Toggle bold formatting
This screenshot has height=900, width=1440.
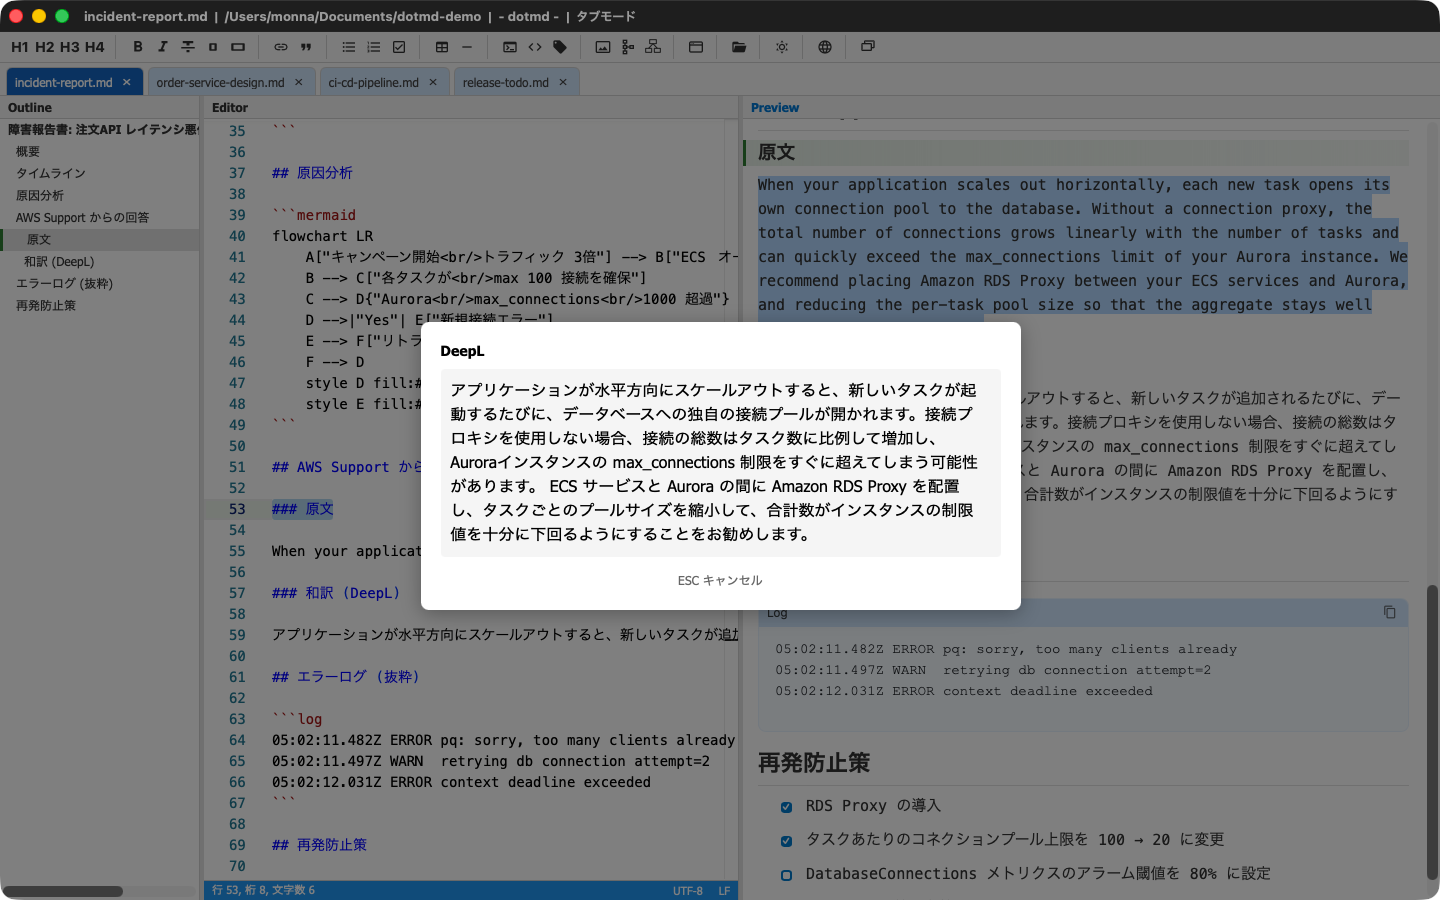pos(138,47)
